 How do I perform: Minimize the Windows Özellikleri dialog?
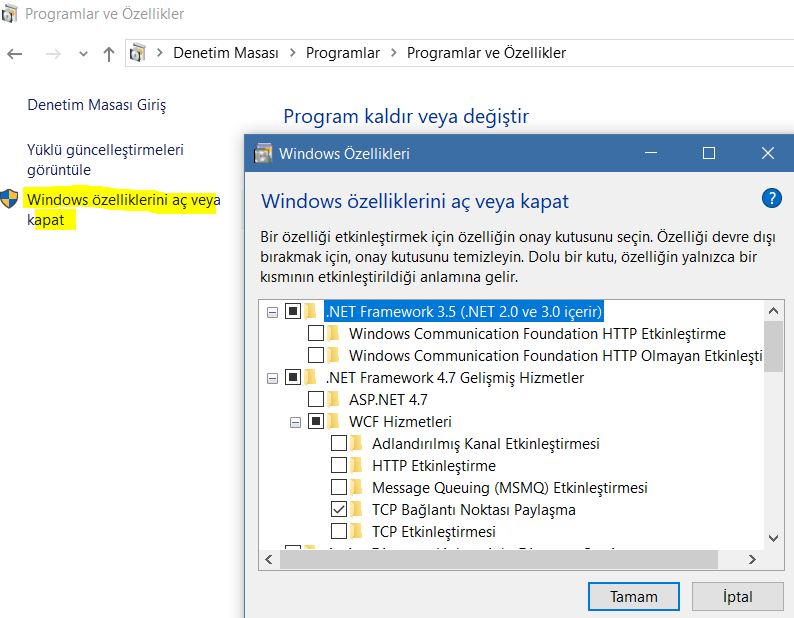pyautogui.click(x=651, y=153)
